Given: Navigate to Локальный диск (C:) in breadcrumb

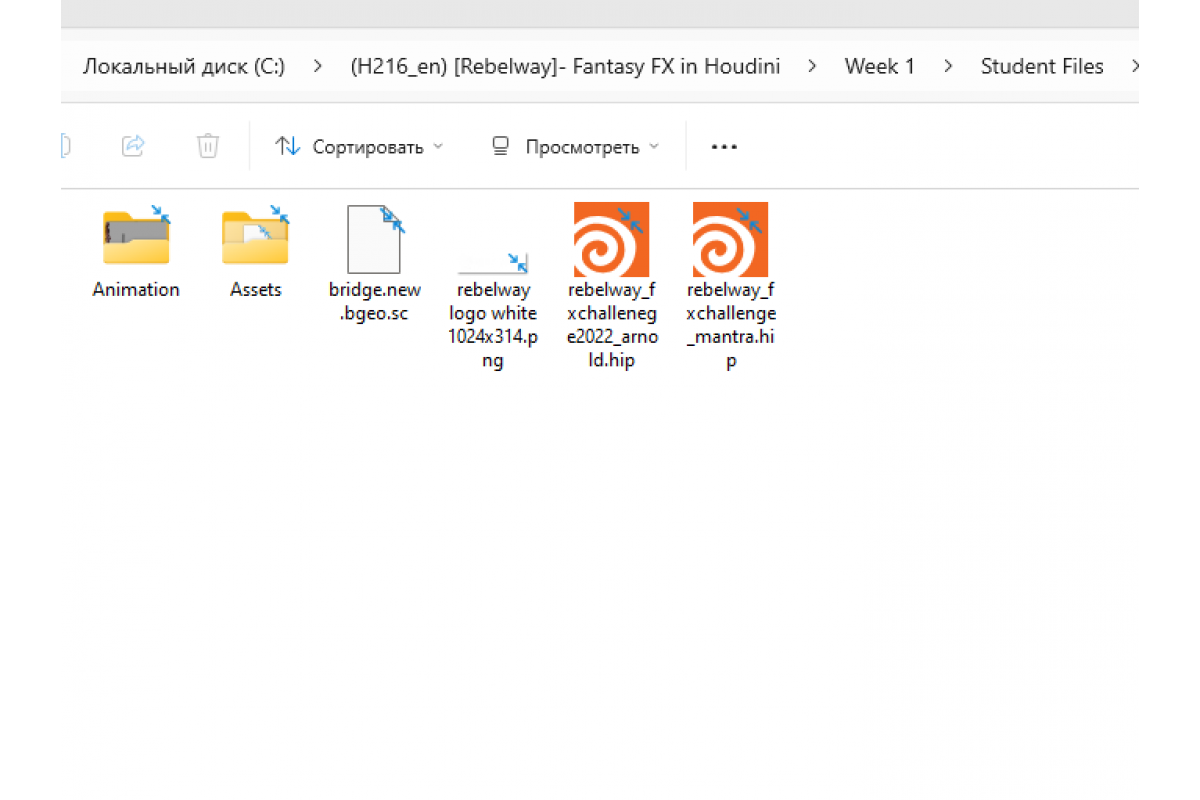Looking at the screenshot, I should (x=184, y=67).
